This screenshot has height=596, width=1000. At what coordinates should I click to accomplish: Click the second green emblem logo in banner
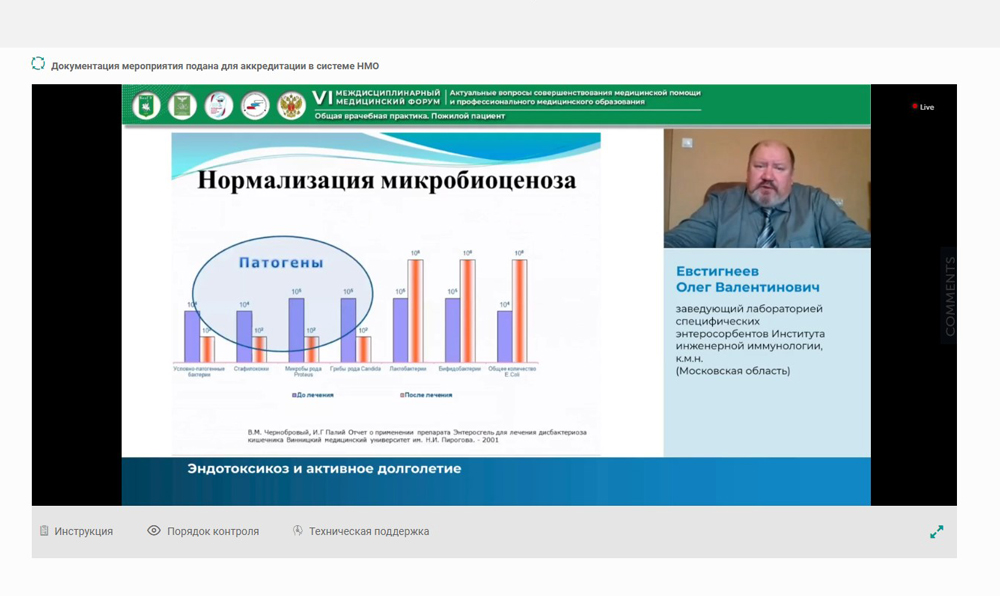click(x=182, y=105)
